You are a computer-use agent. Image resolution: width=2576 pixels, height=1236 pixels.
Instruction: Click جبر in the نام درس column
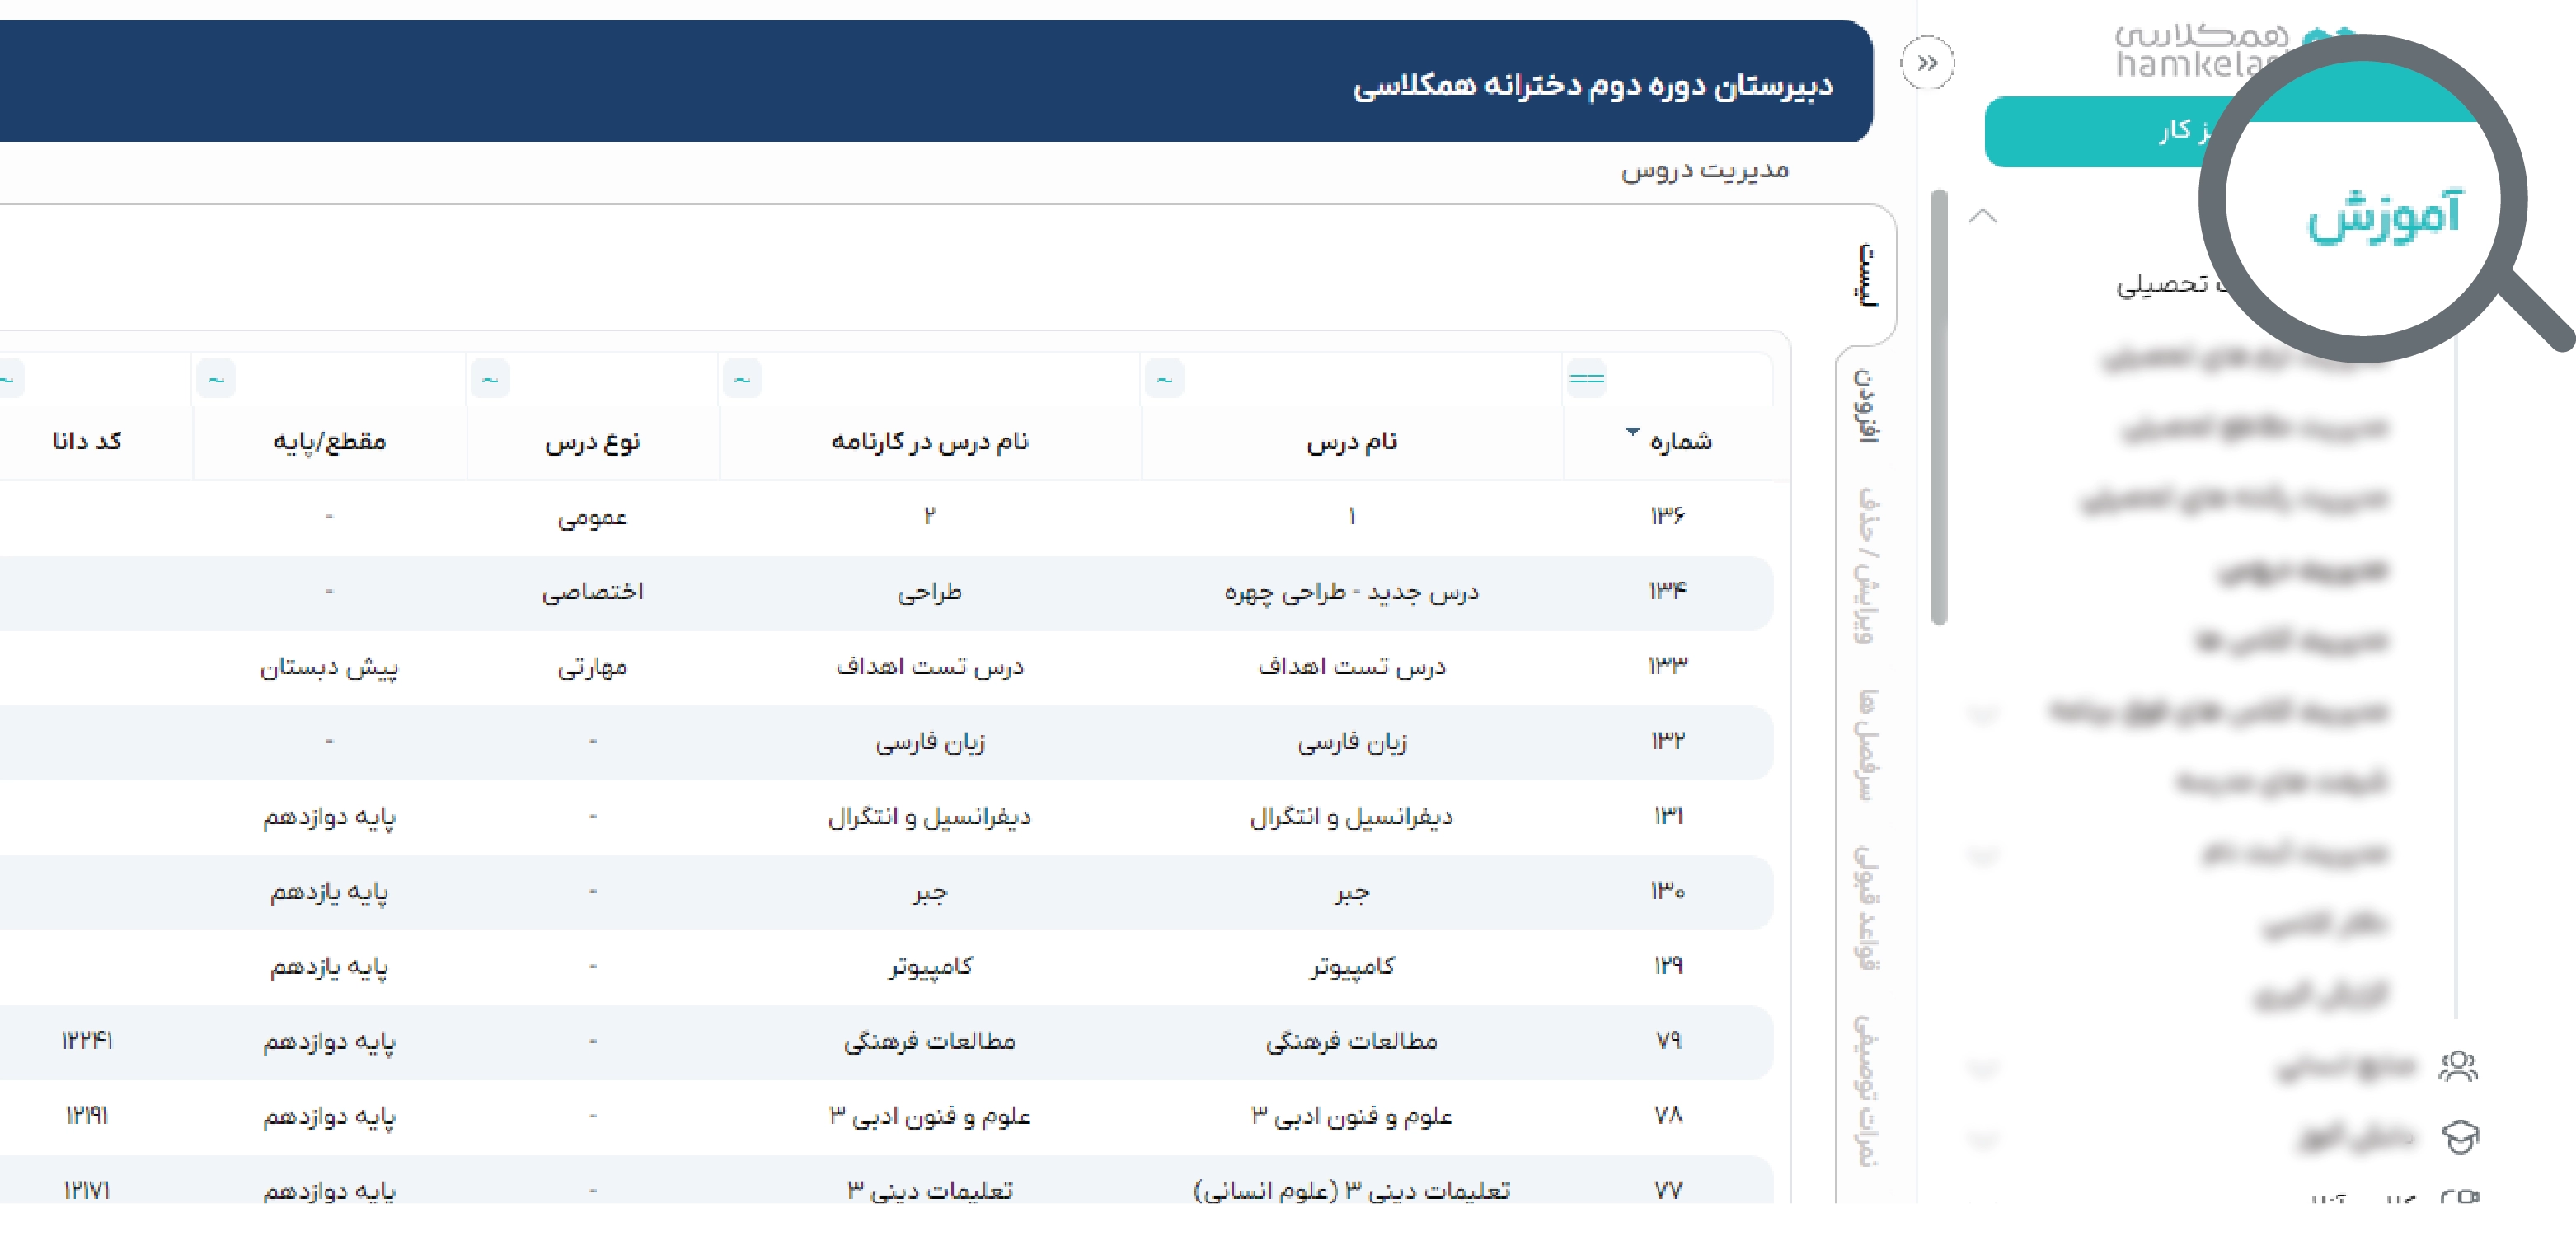pyautogui.click(x=1351, y=892)
